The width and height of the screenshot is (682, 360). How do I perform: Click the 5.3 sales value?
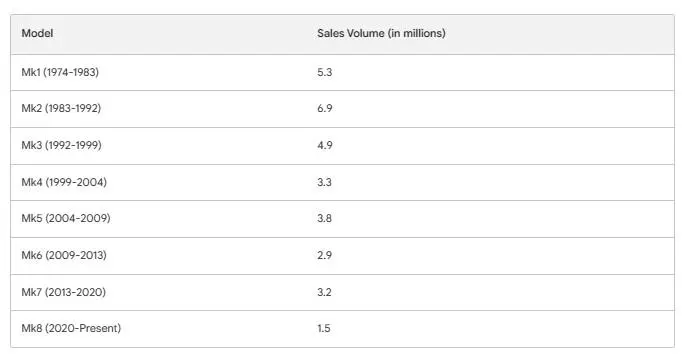point(324,73)
